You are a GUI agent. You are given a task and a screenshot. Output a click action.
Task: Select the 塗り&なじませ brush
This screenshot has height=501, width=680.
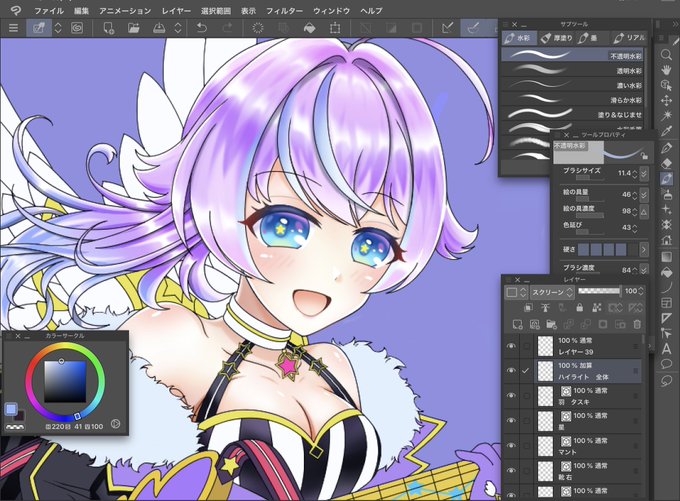[572, 115]
